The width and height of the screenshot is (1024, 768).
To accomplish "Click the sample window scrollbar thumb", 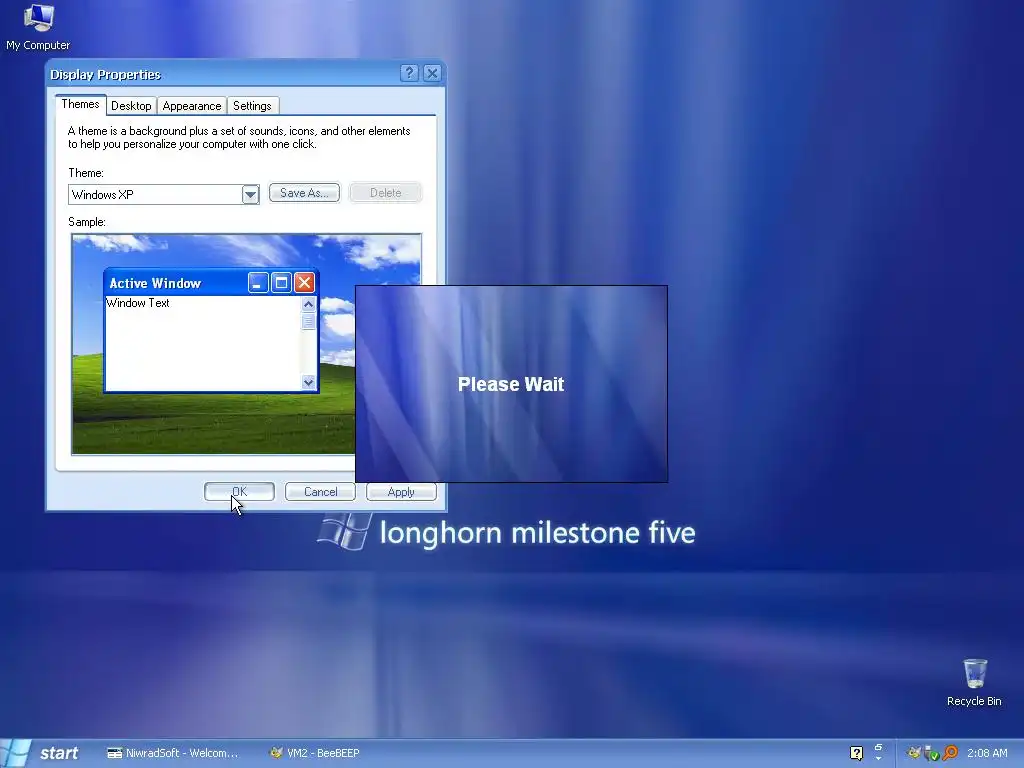I will click(308, 321).
